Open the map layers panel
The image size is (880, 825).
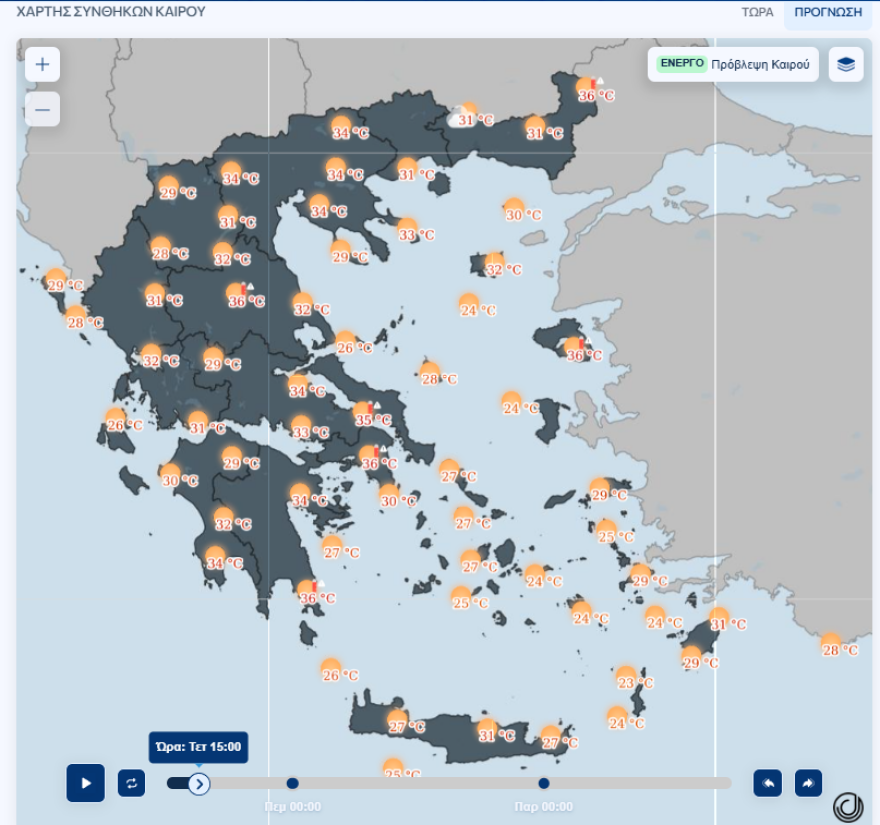pyautogui.click(x=846, y=64)
